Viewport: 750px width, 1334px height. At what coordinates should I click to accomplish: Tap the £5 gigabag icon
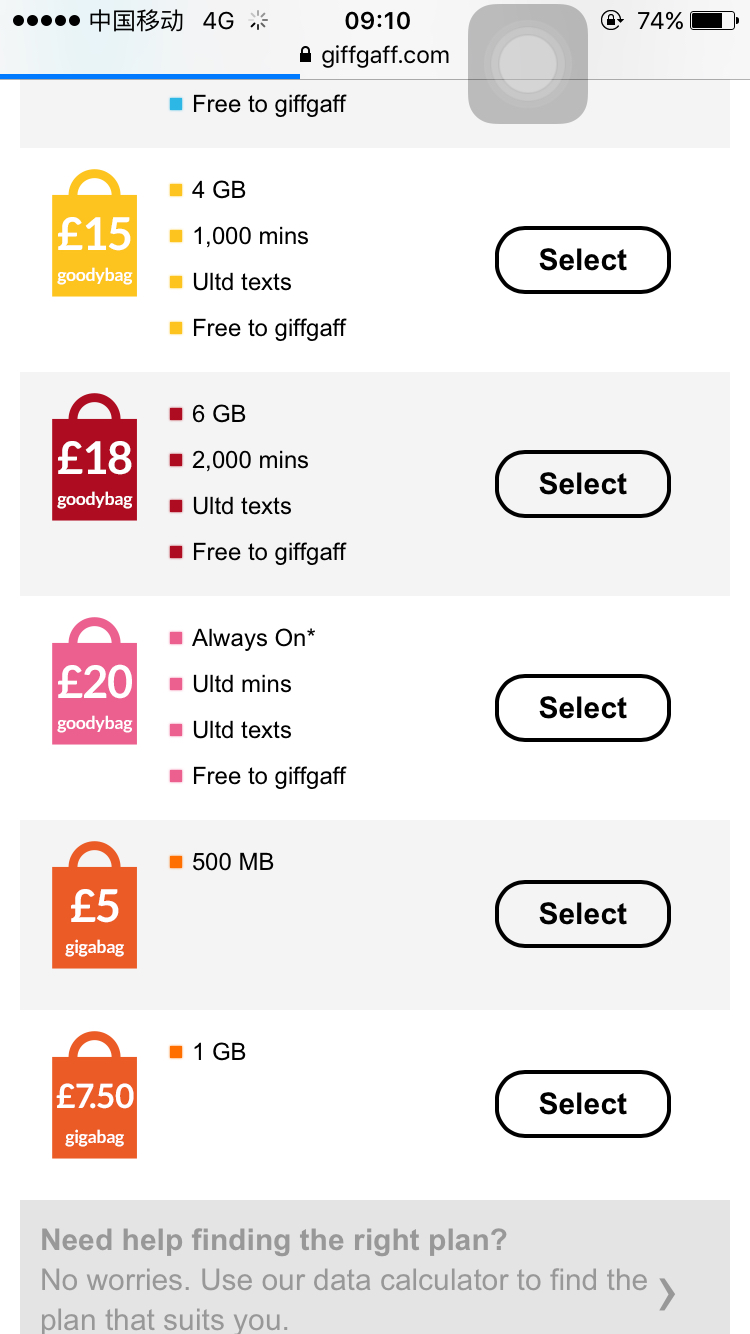[94, 908]
